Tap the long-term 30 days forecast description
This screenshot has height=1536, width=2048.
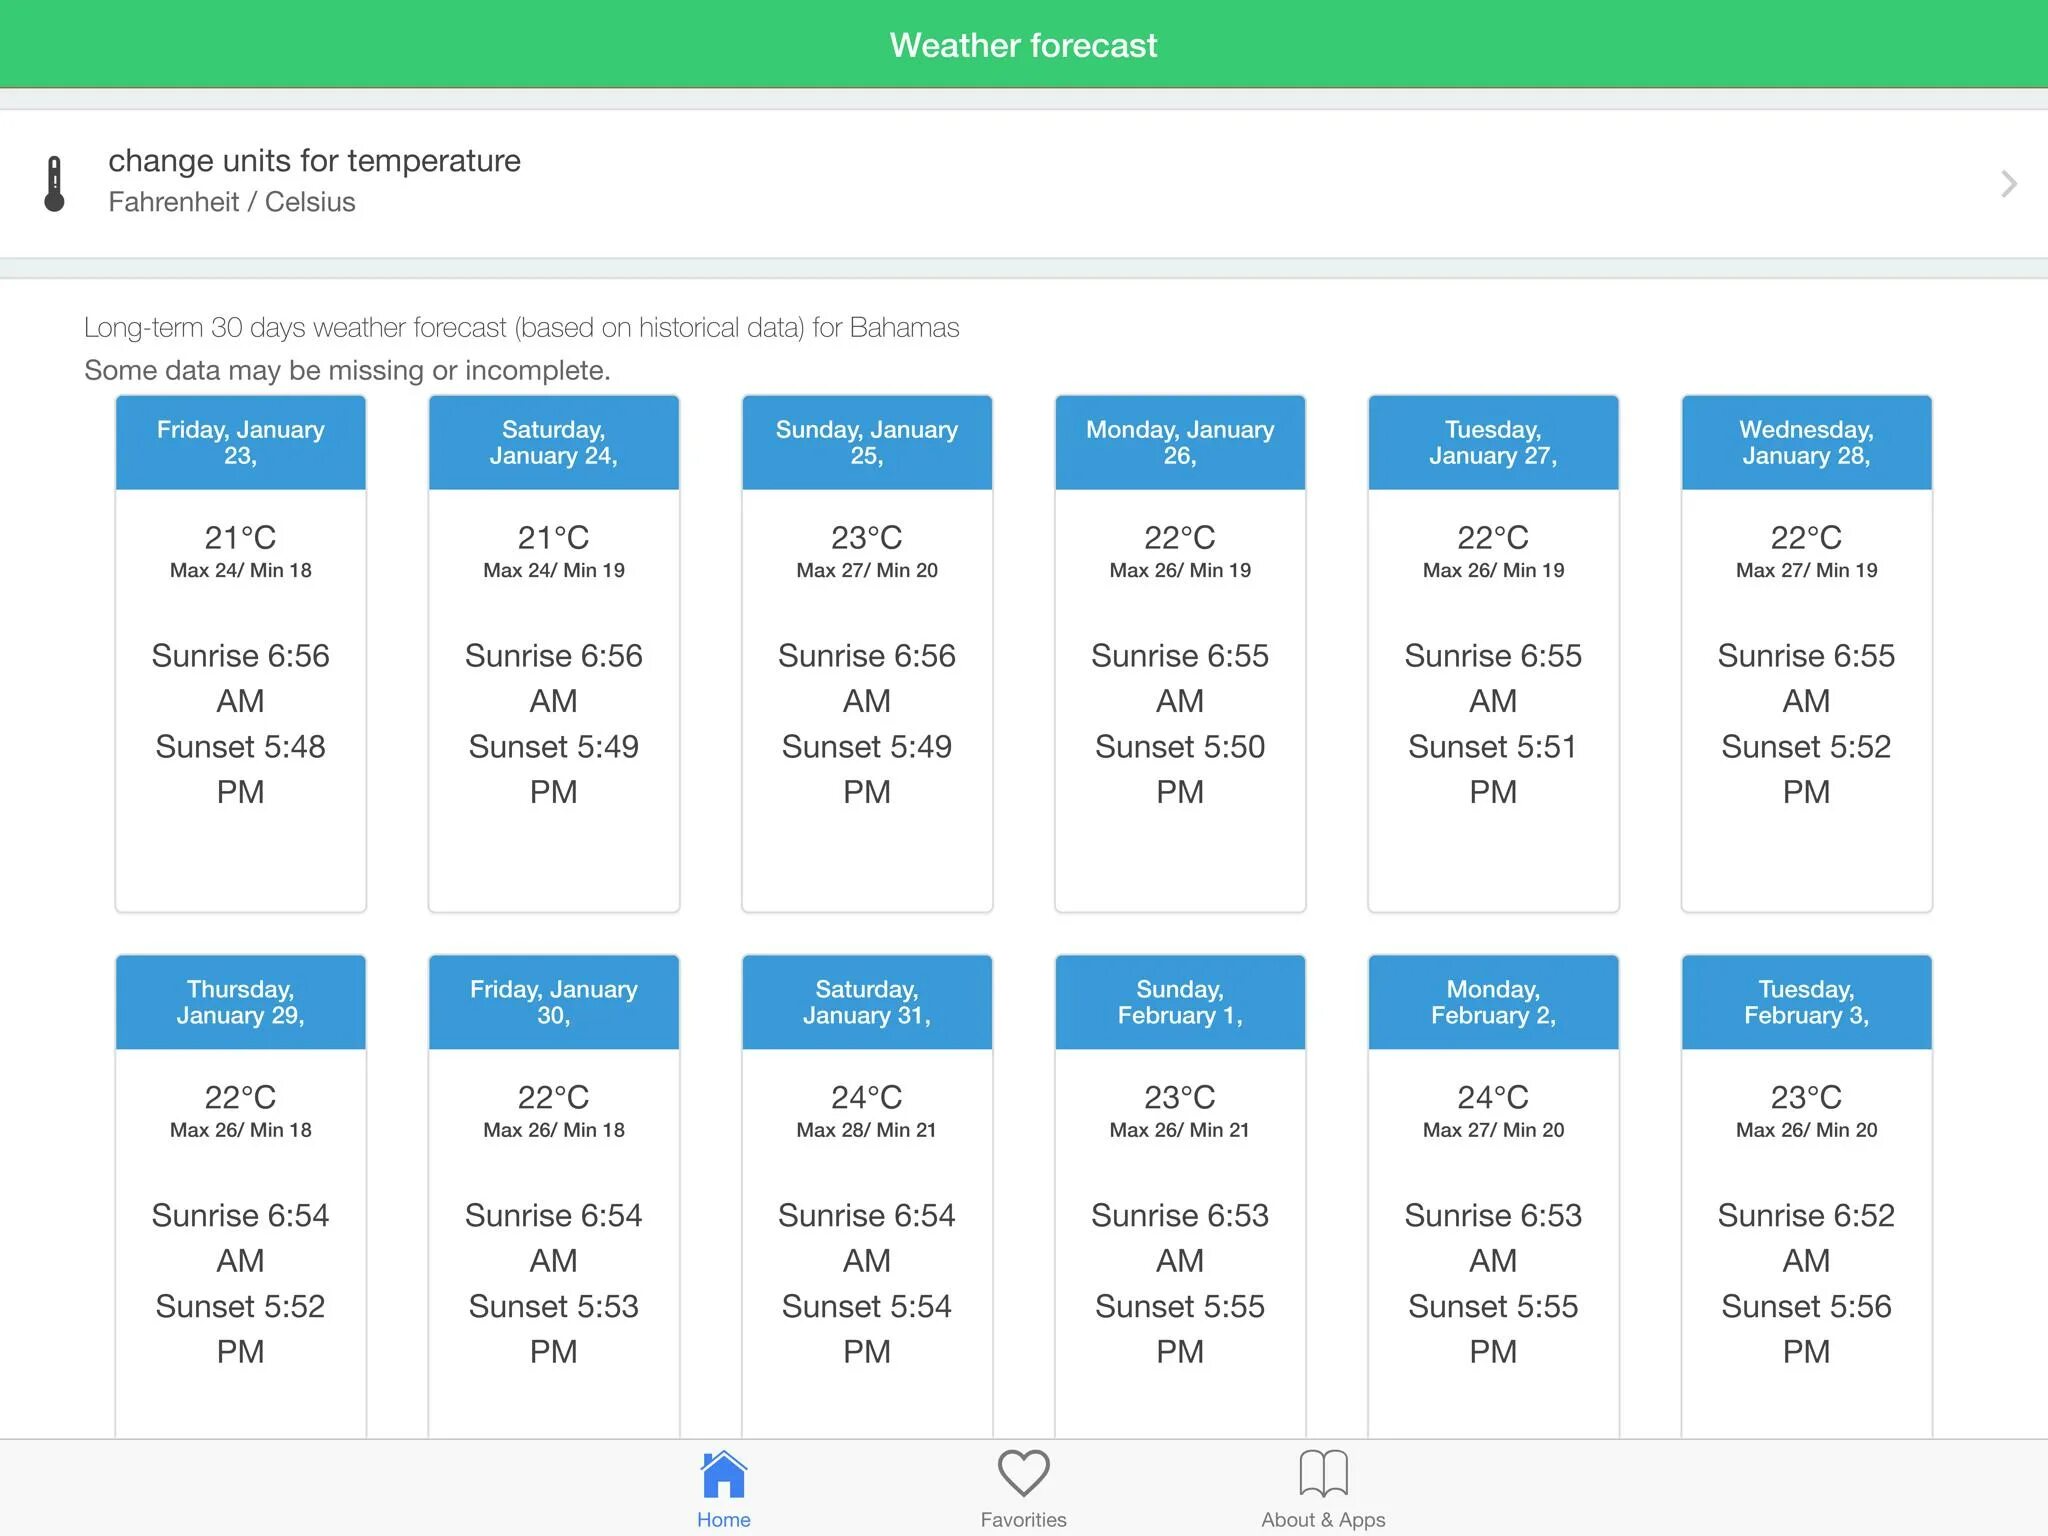tap(521, 328)
